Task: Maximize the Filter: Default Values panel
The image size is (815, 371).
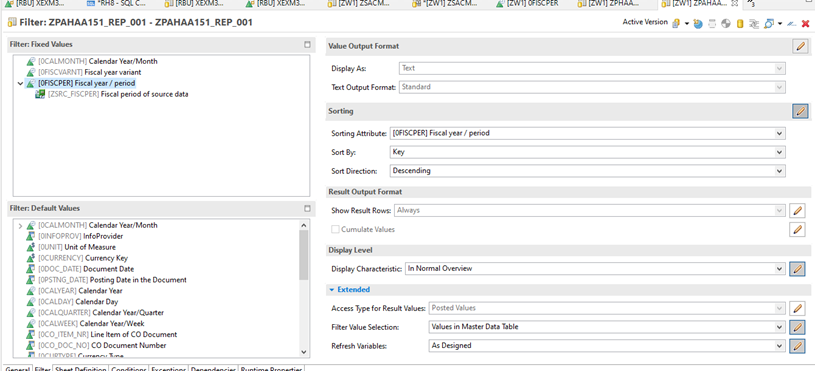Action: 307,208
